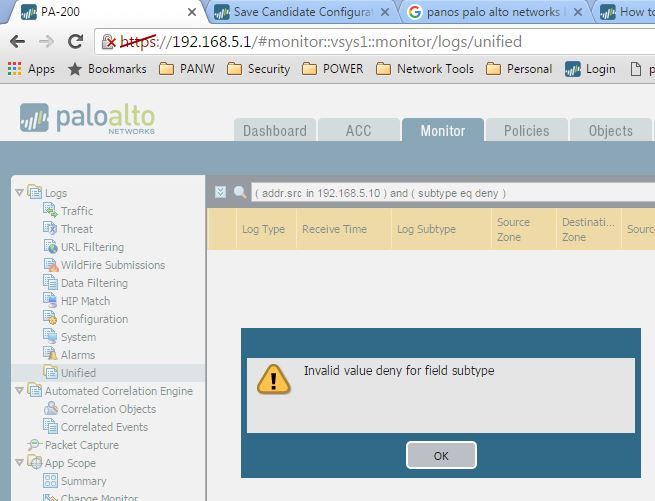655x501 pixels.
Task: Click the System log icon
Action: (51, 336)
